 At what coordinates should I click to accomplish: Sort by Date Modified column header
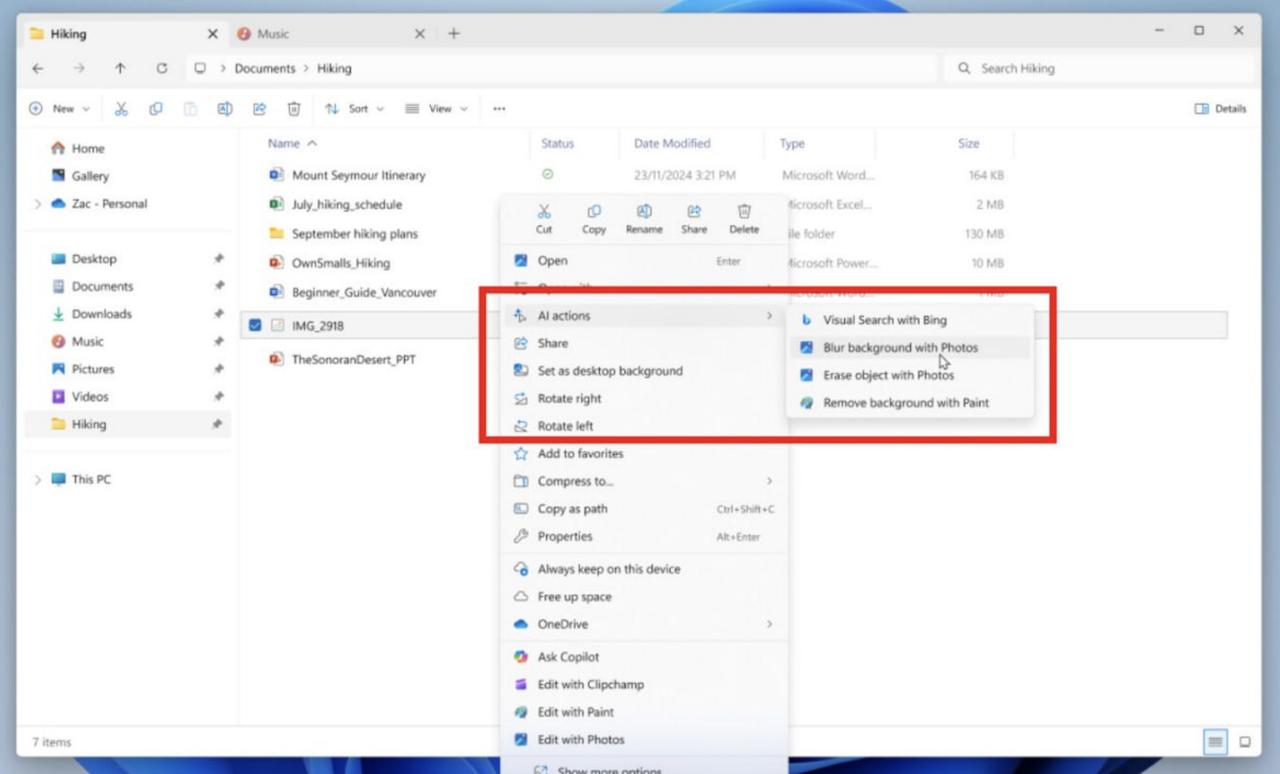pos(672,144)
